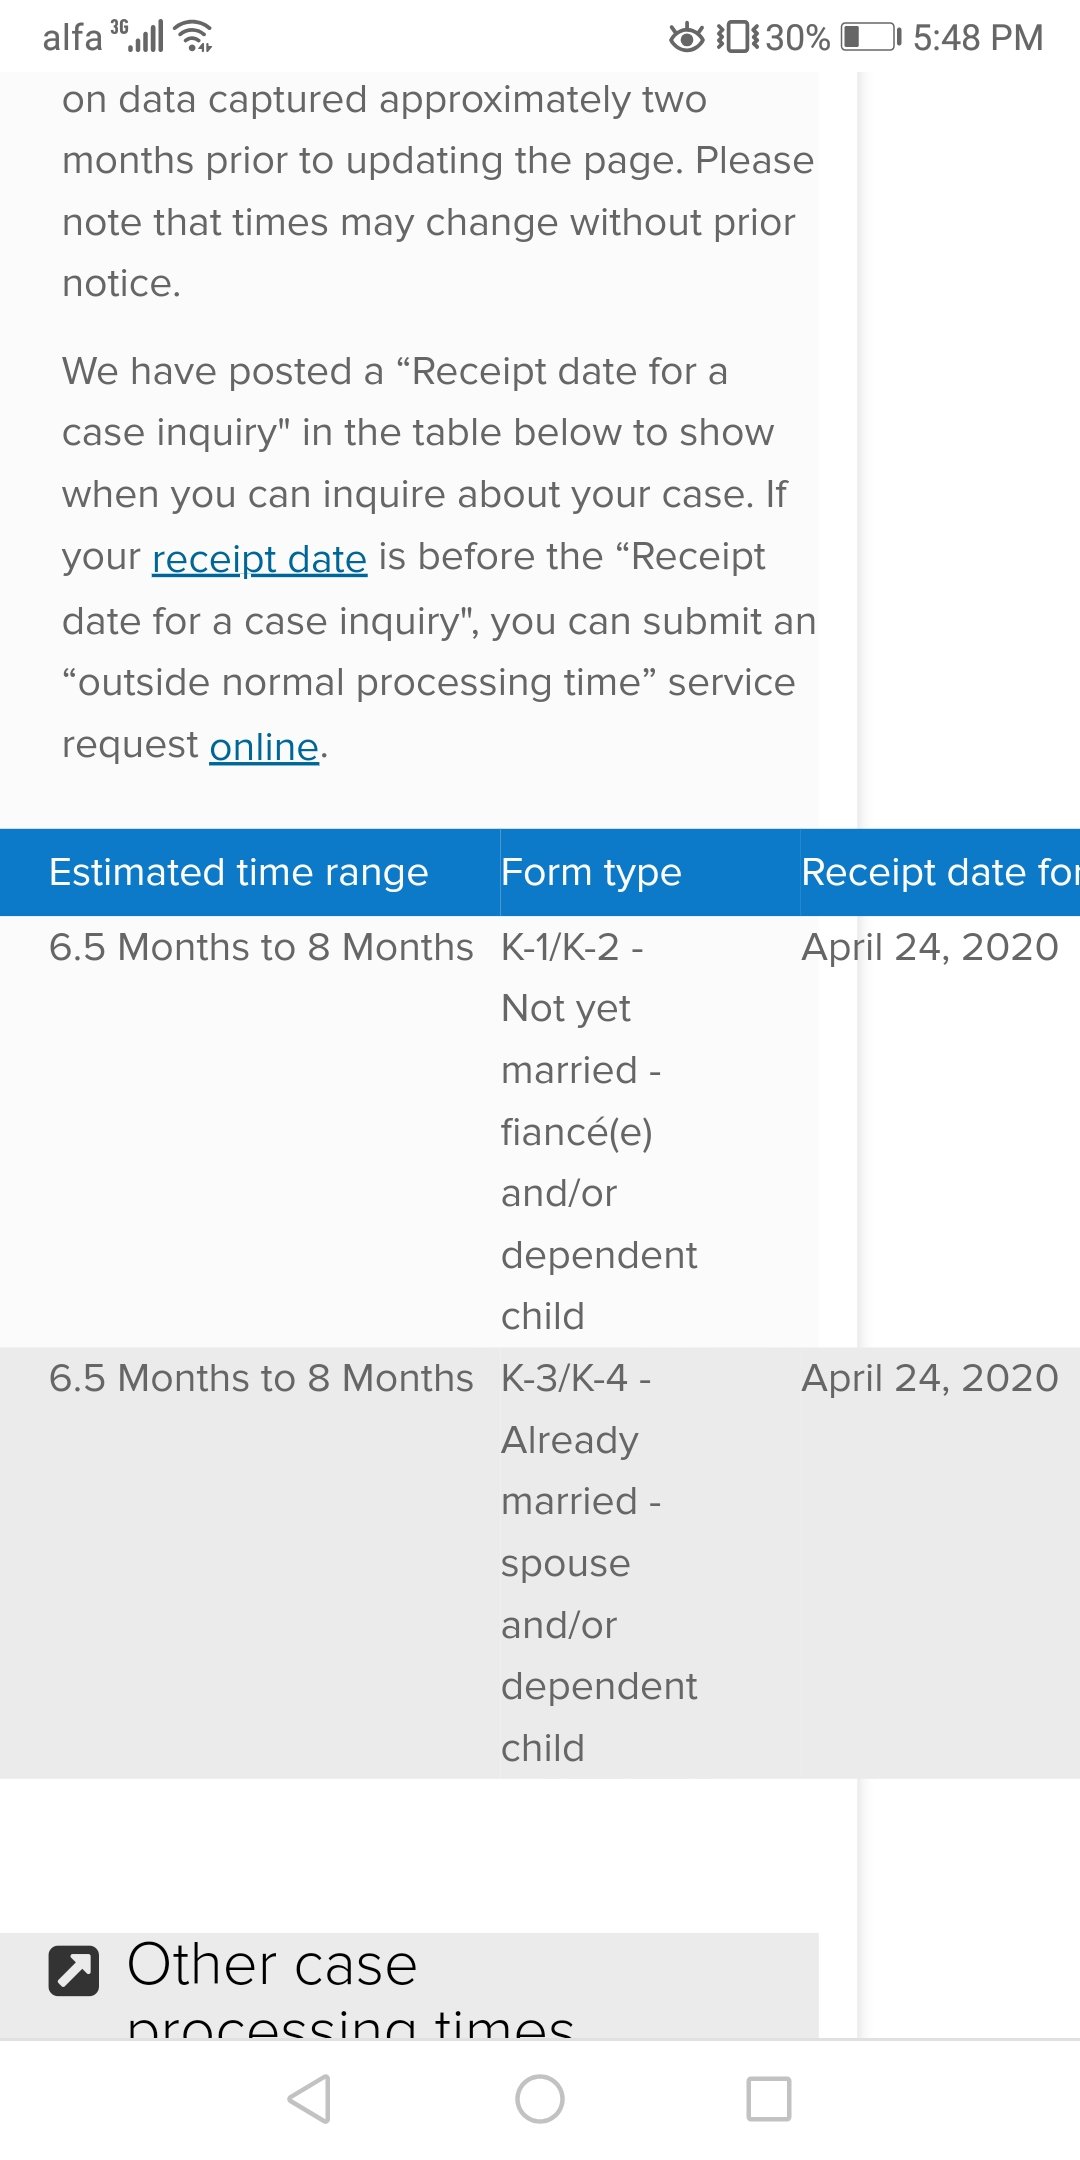
Task: Tap the battery indicator icon
Action: click(871, 38)
